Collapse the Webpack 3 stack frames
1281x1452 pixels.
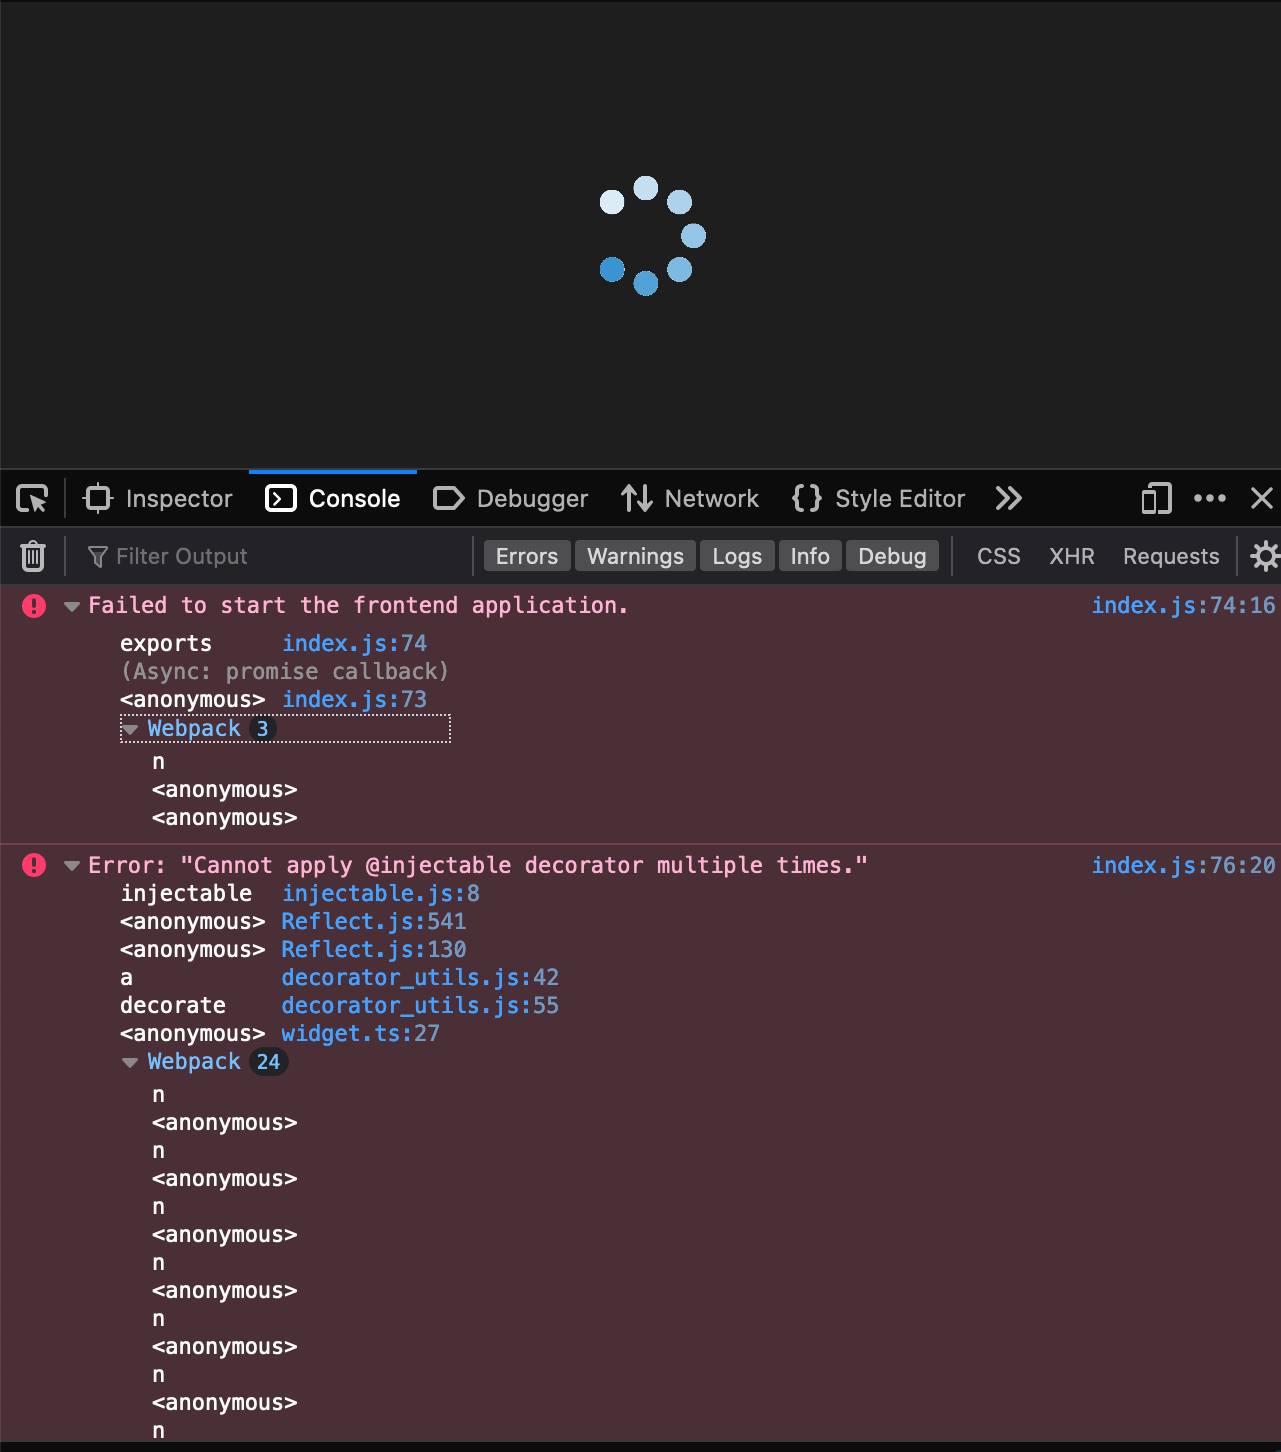(x=131, y=729)
